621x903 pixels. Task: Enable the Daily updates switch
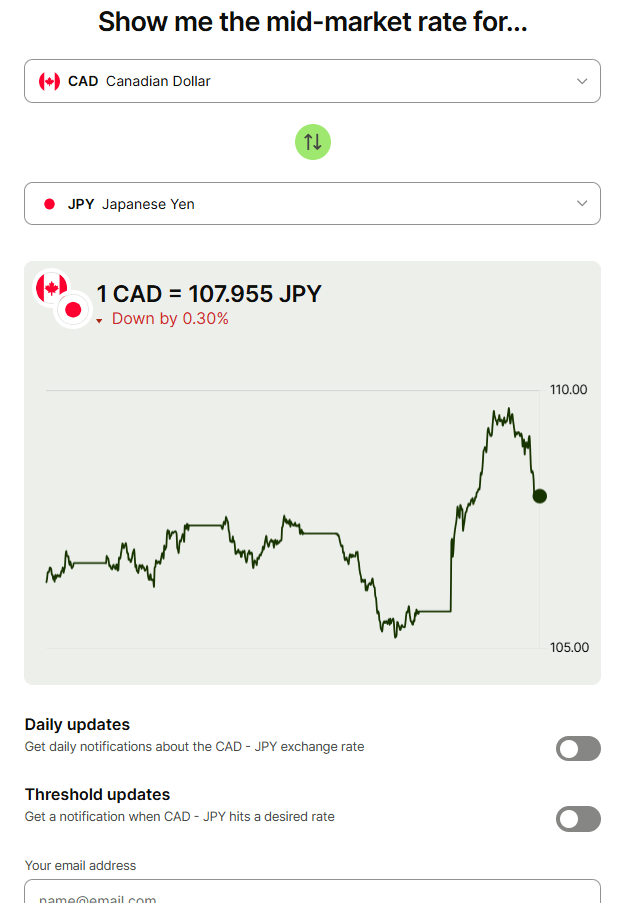(x=578, y=748)
